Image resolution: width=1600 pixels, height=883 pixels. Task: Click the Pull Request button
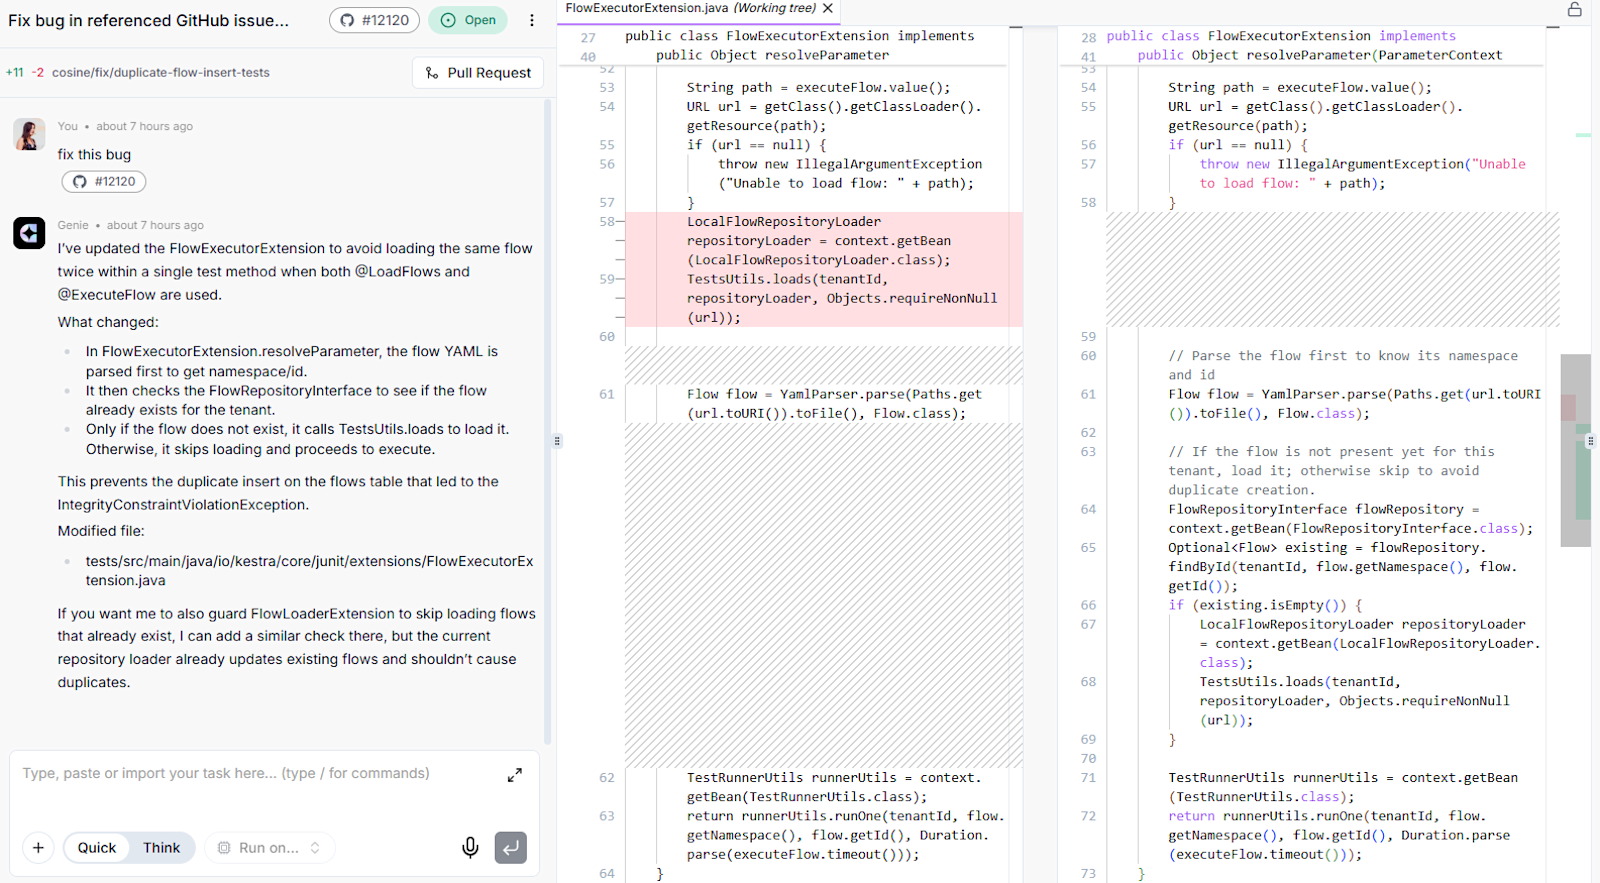pos(478,73)
